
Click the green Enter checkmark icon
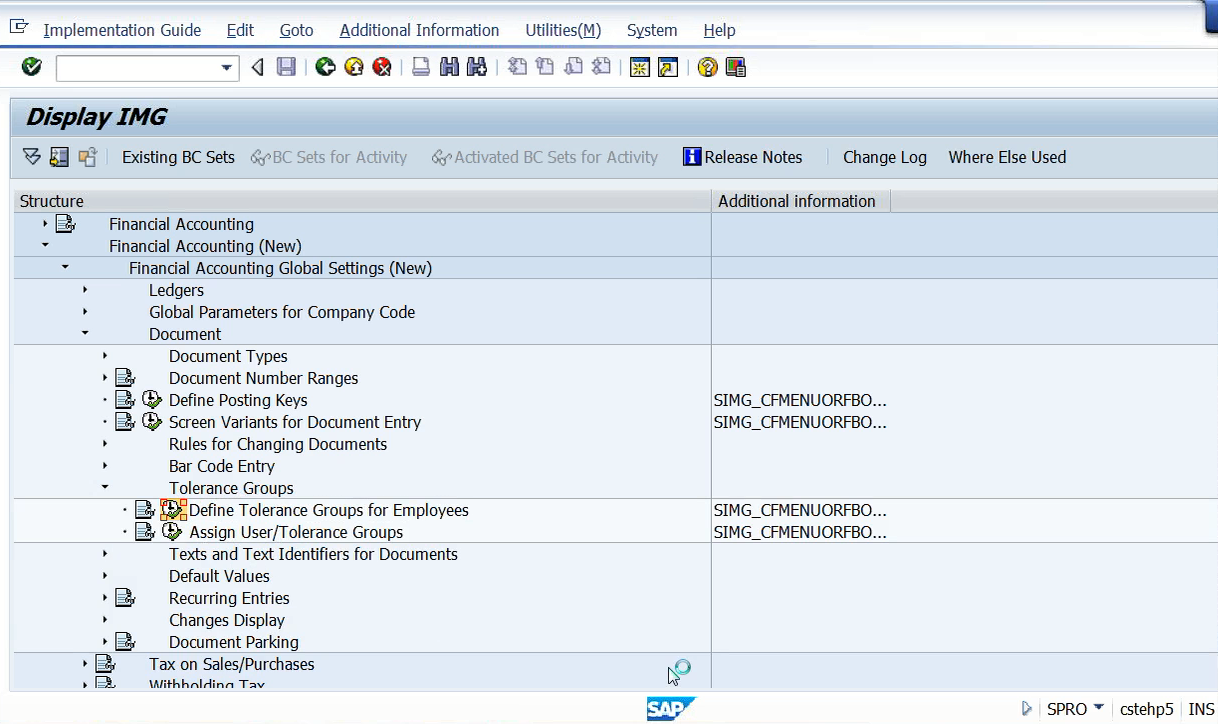(32, 67)
